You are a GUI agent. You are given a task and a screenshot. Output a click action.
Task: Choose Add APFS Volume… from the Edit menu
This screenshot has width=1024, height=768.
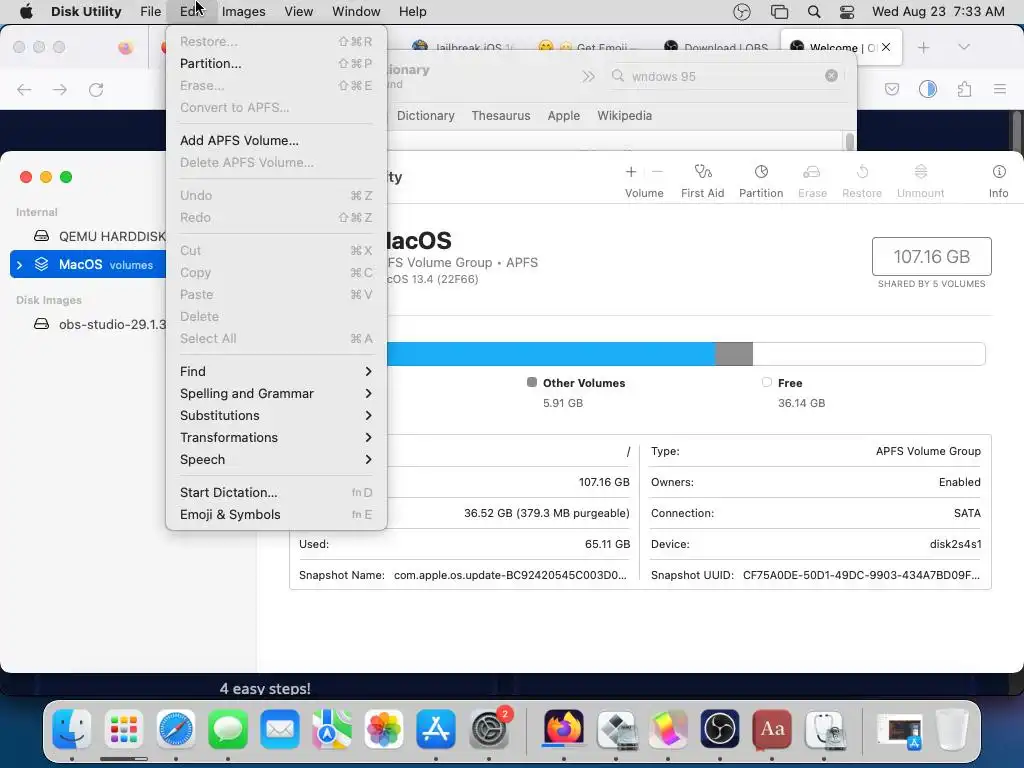(277, 140)
